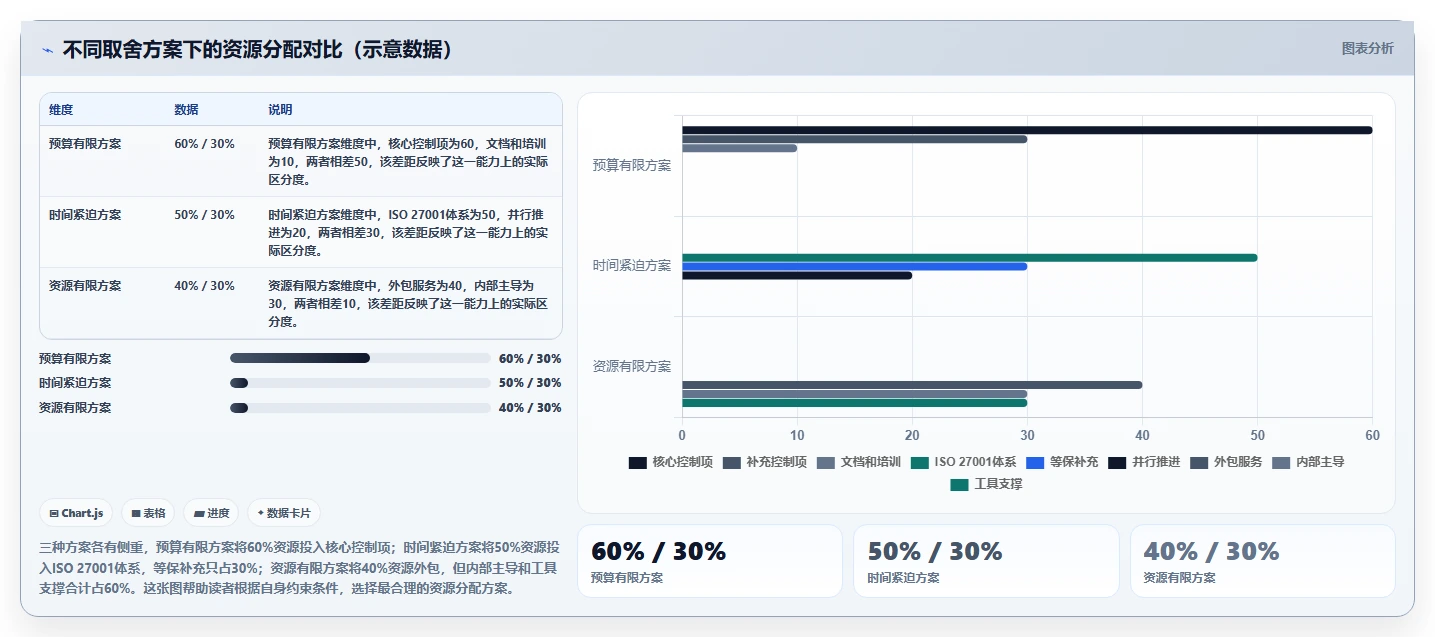This screenshot has height=637, width=1435.
Task: Select the 表格 tag chip
Action: pos(148,513)
